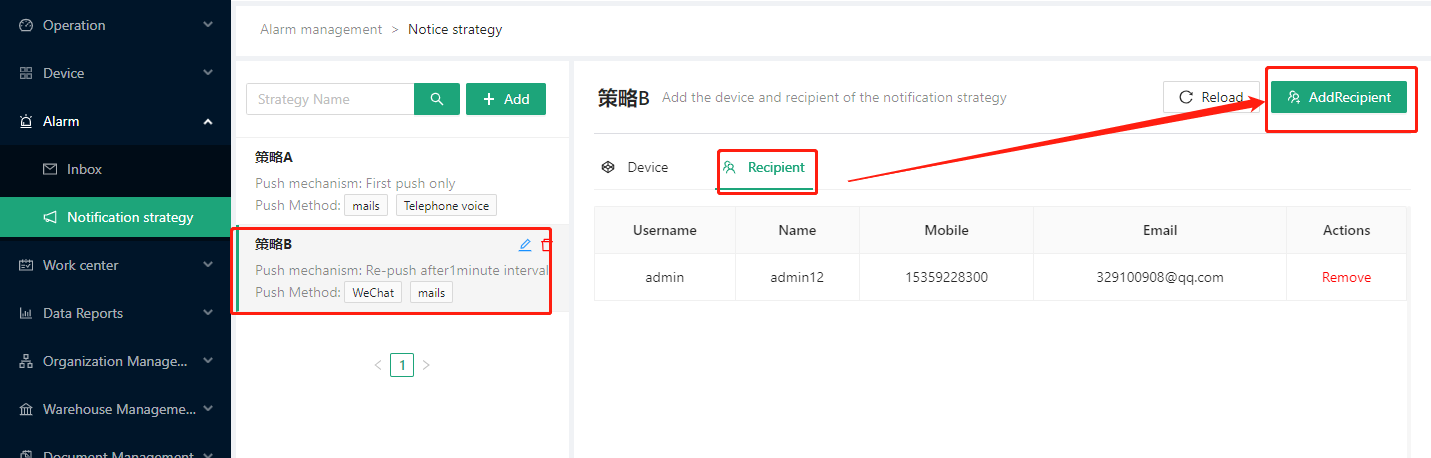Go to page 1 in pagination
Image resolution: width=1431 pixels, height=458 pixels.
coord(402,365)
